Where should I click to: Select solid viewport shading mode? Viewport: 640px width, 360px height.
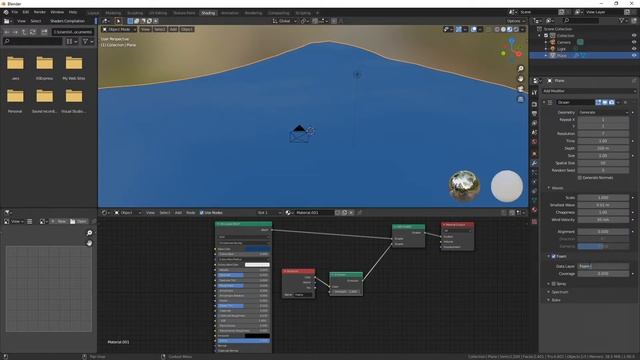[x=503, y=29]
